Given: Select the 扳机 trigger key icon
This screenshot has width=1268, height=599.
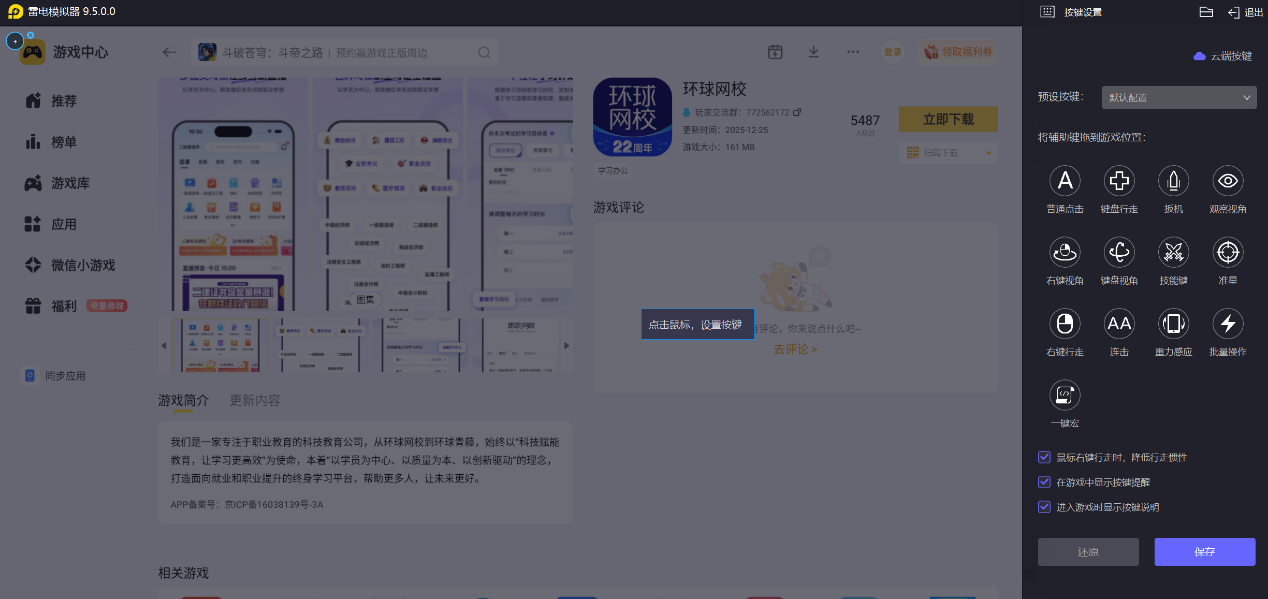Looking at the screenshot, I should point(1173,181).
